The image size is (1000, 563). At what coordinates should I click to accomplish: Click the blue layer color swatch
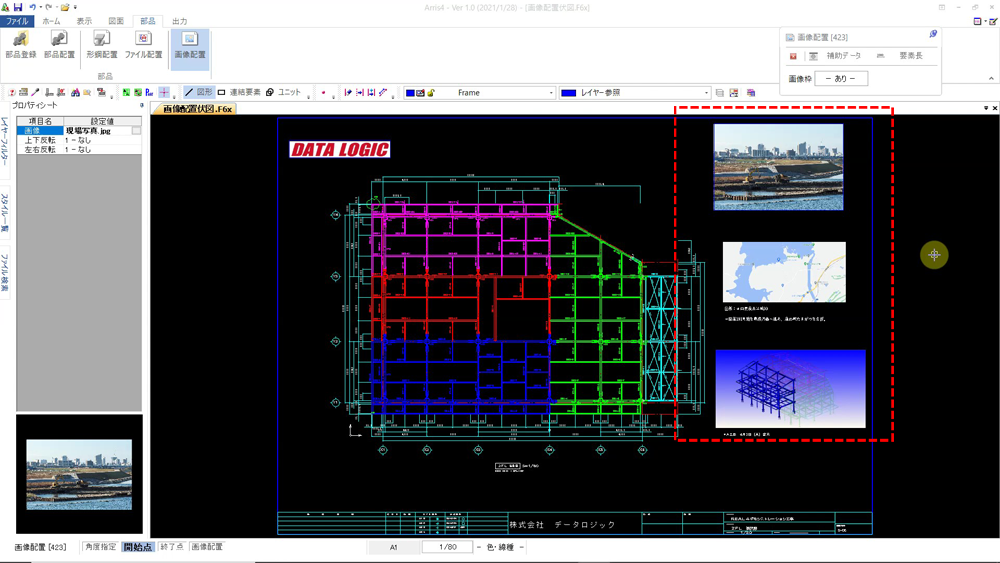(x=568, y=93)
